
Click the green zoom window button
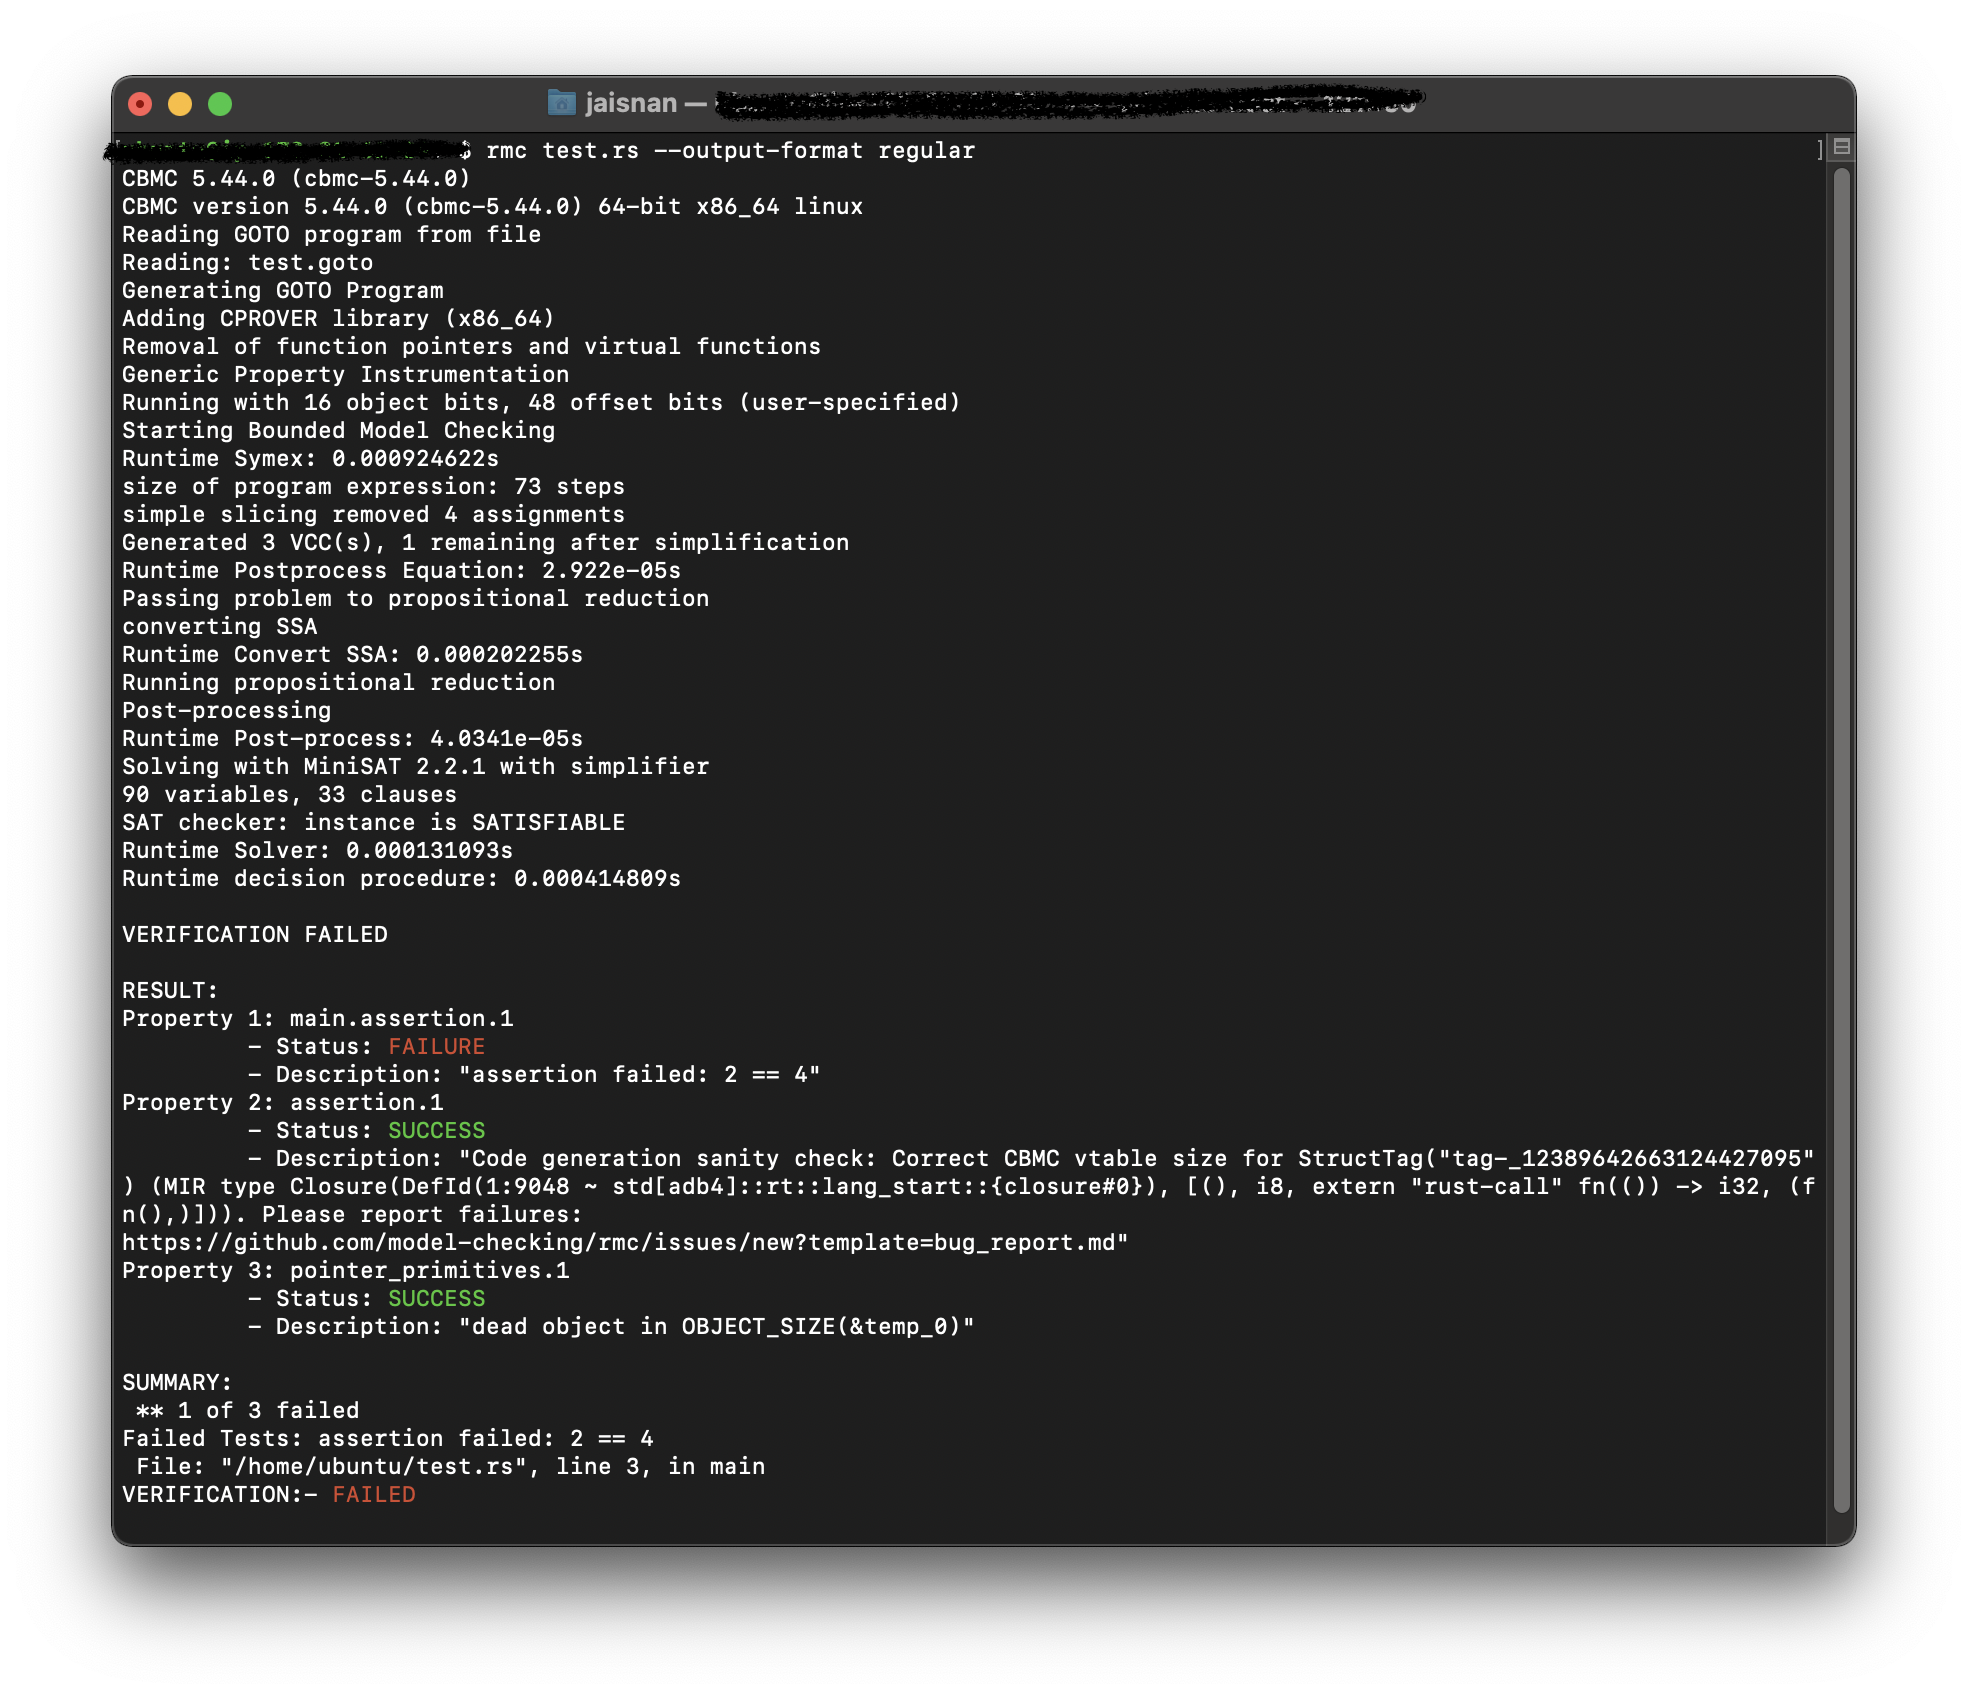(x=220, y=104)
